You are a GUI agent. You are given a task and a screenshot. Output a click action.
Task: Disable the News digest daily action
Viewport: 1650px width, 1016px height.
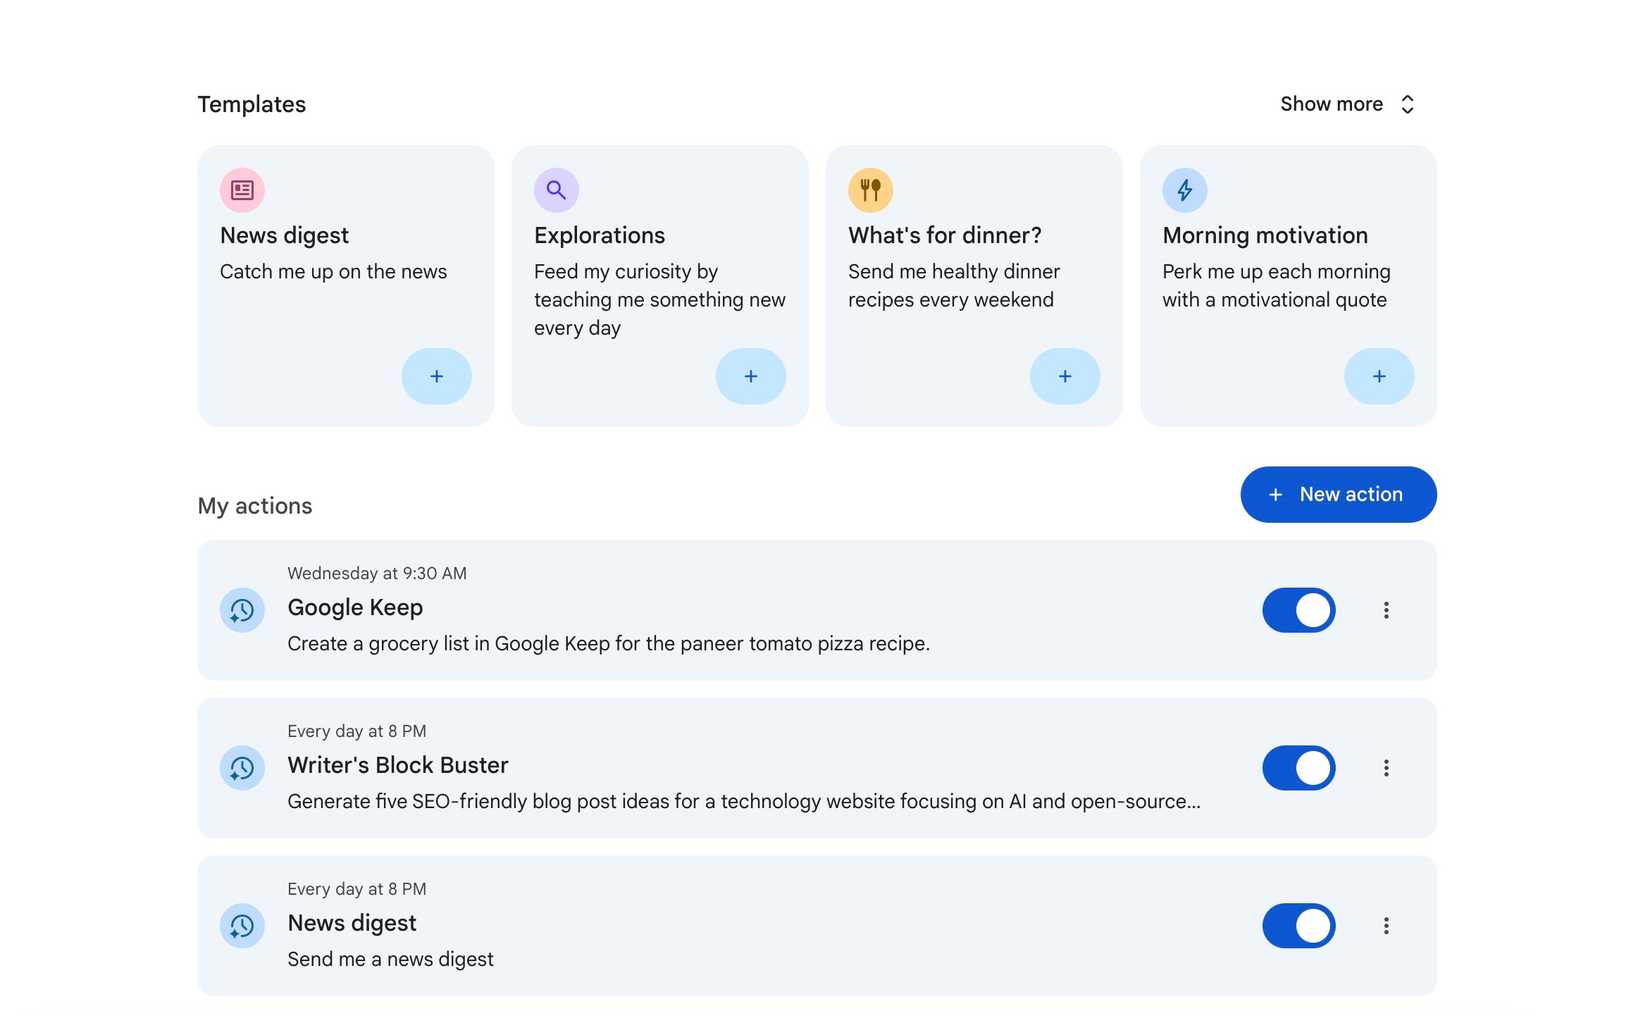point(1298,926)
